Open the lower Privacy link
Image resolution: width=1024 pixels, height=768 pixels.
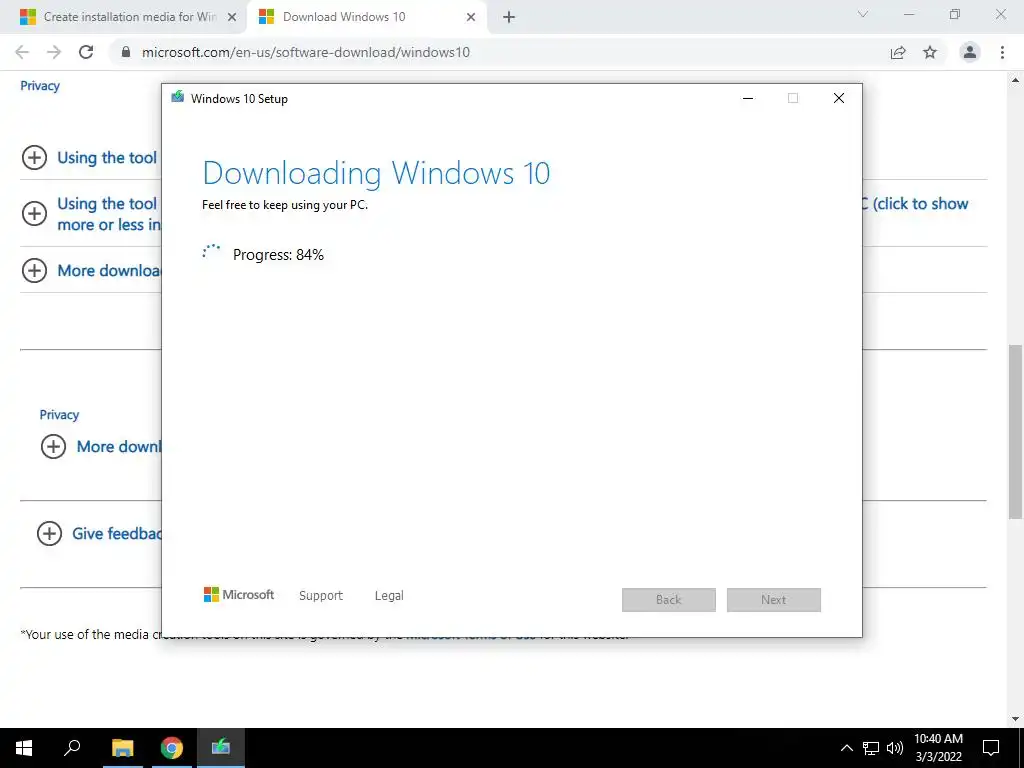click(59, 415)
